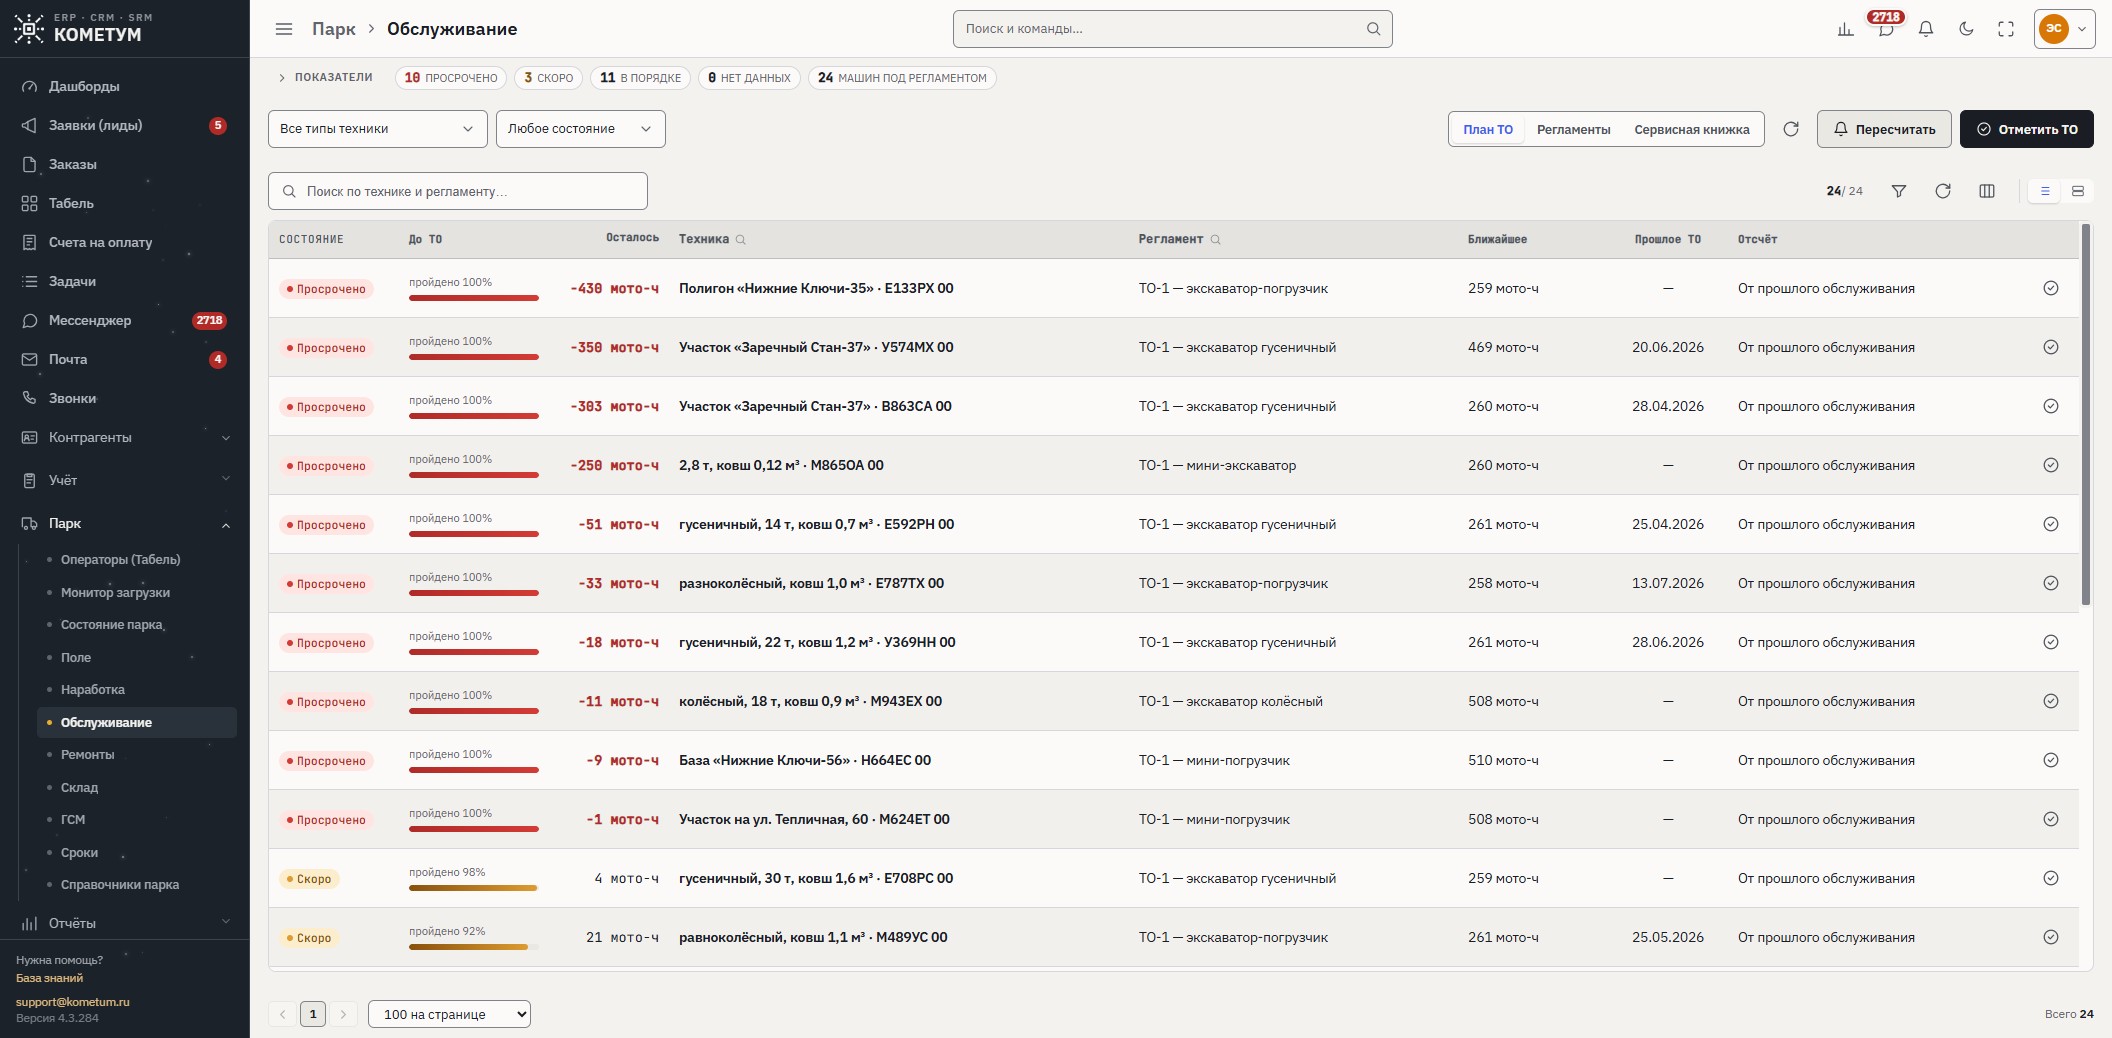The width and height of the screenshot is (2112, 1038).
Task: Expand Учёт sidebar section
Action: point(125,480)
